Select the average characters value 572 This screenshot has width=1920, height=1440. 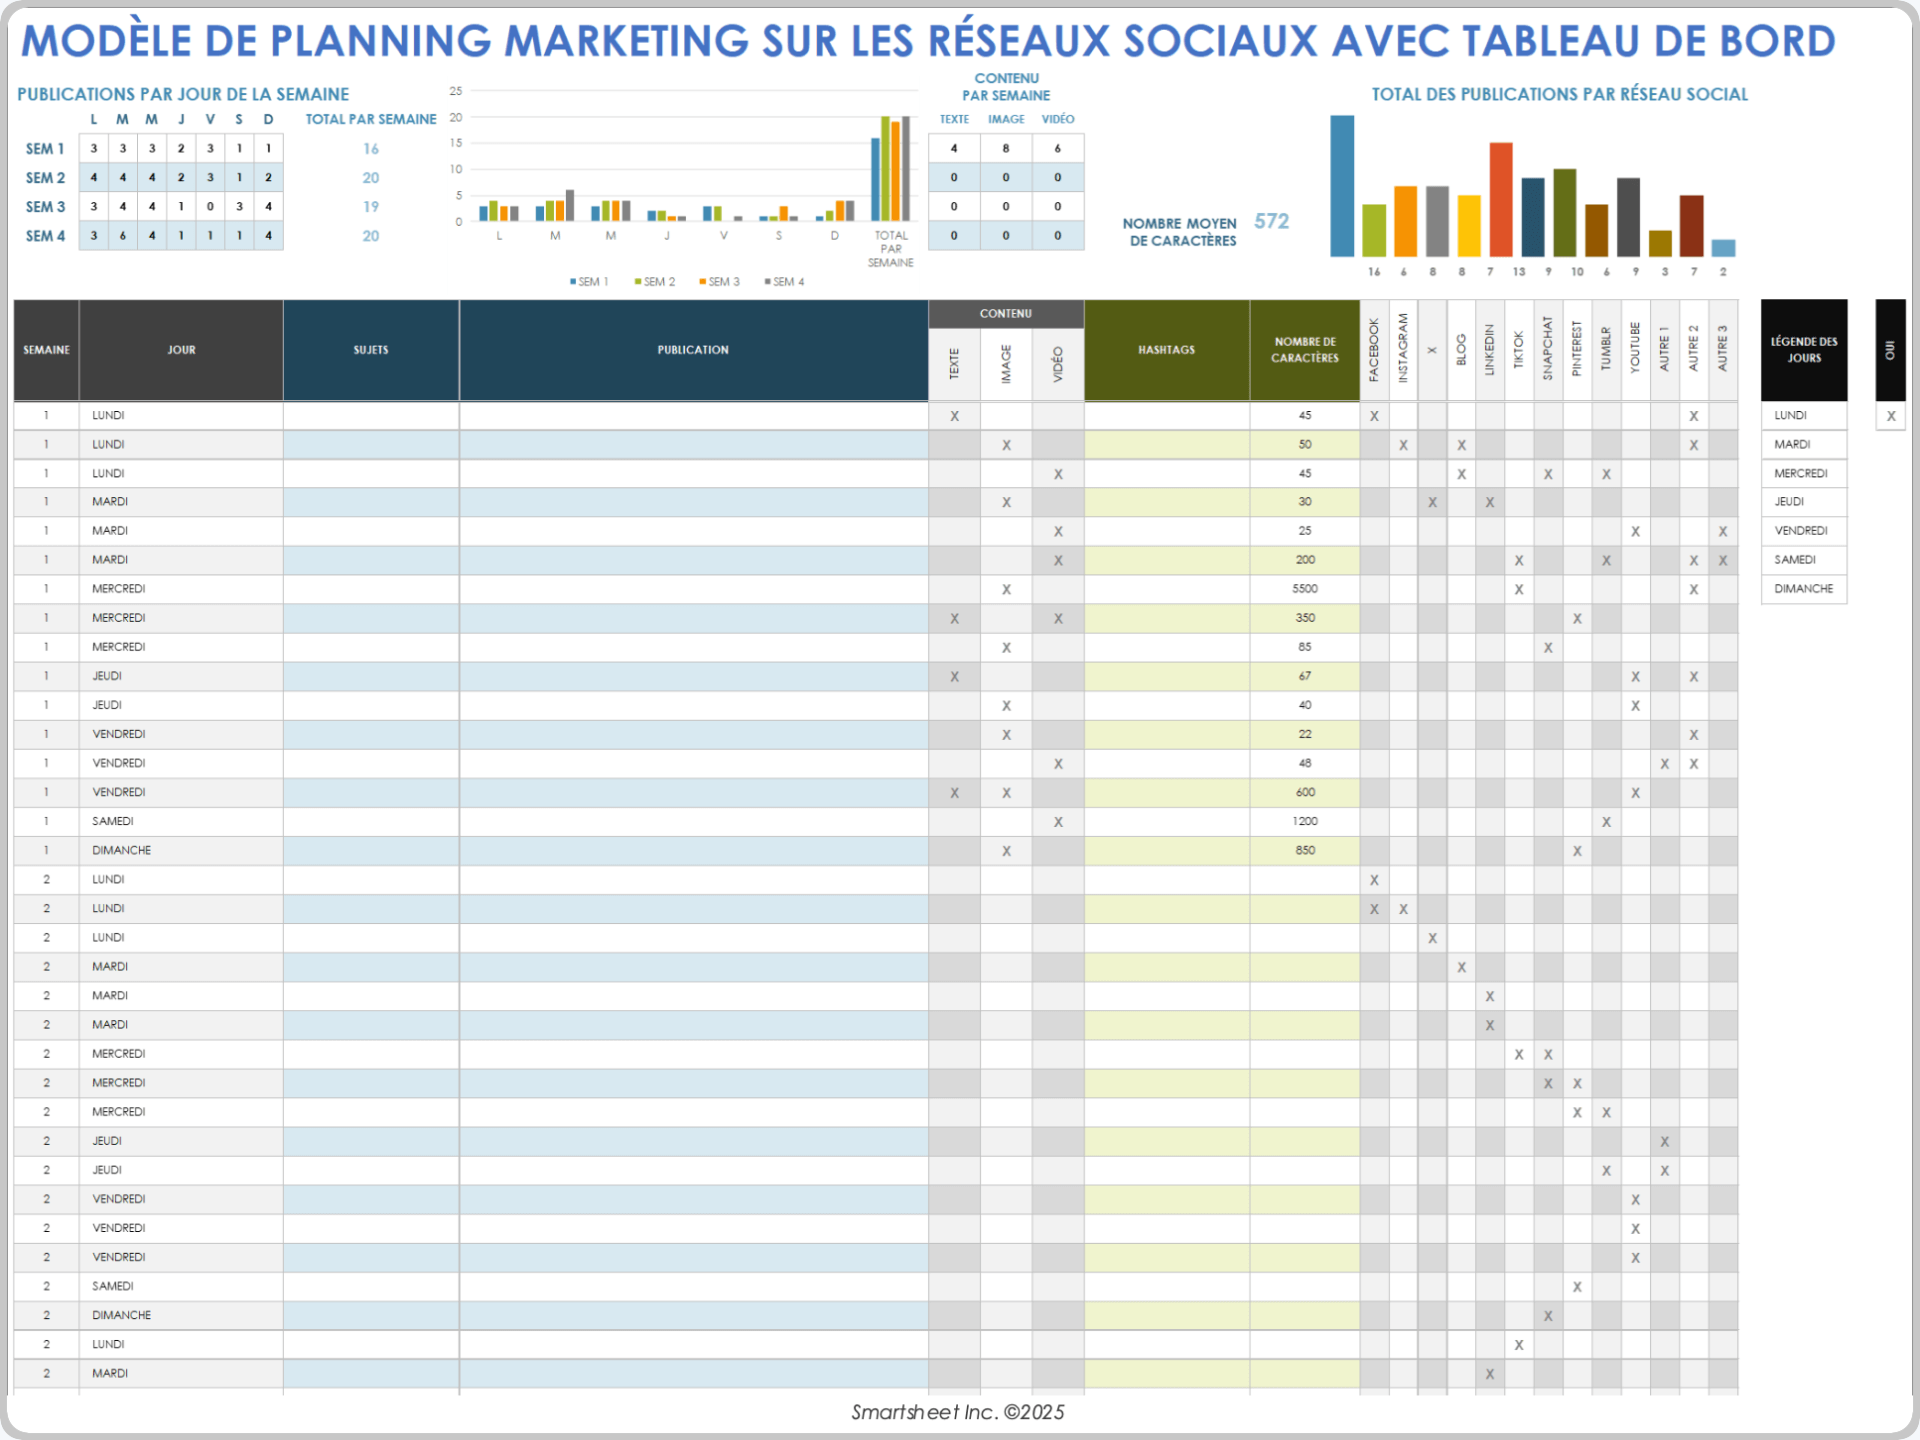click(x=1271, y=221)
